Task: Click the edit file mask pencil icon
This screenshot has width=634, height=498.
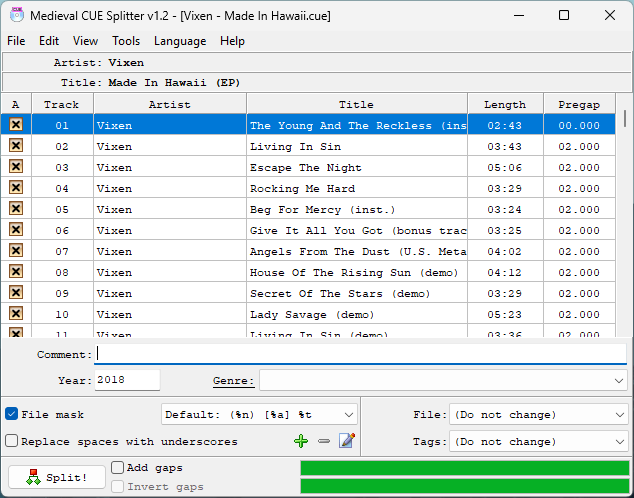Action: (x=347, y=441)
